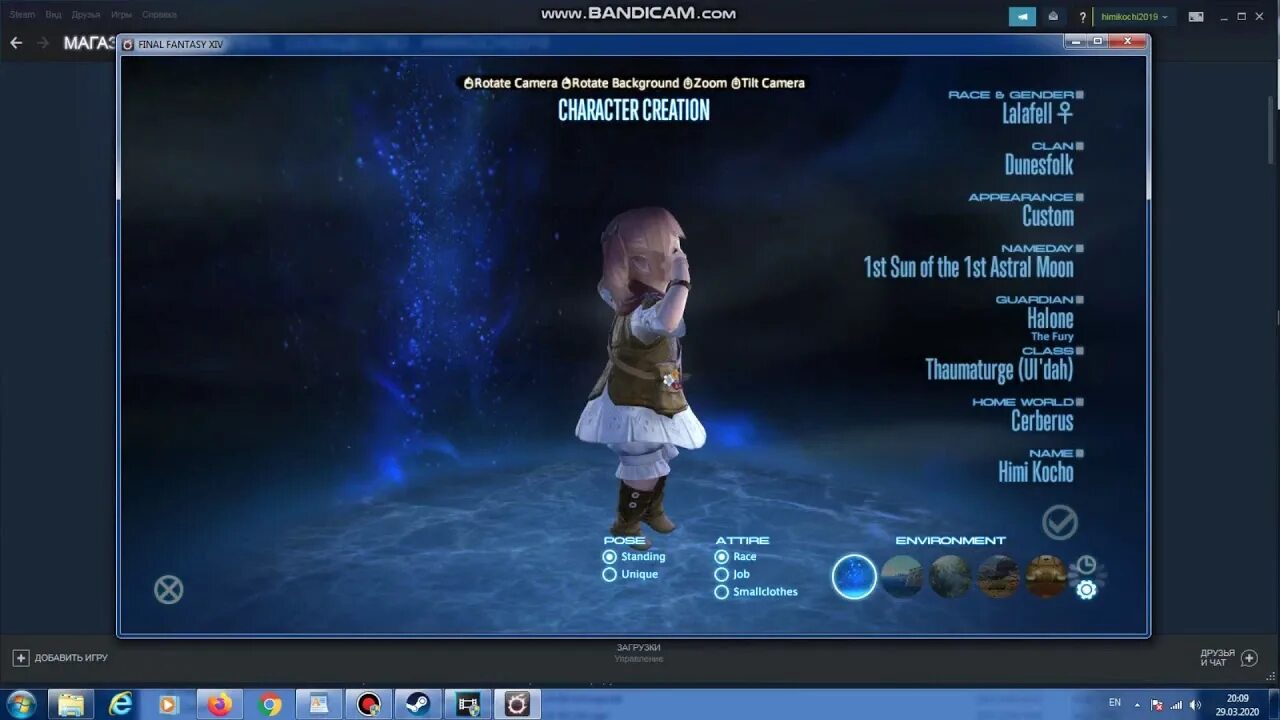The height and width of the screenshot is (720, 1280).
Task: Open the film strip video taskbar icon
Action: click(467, 704)
